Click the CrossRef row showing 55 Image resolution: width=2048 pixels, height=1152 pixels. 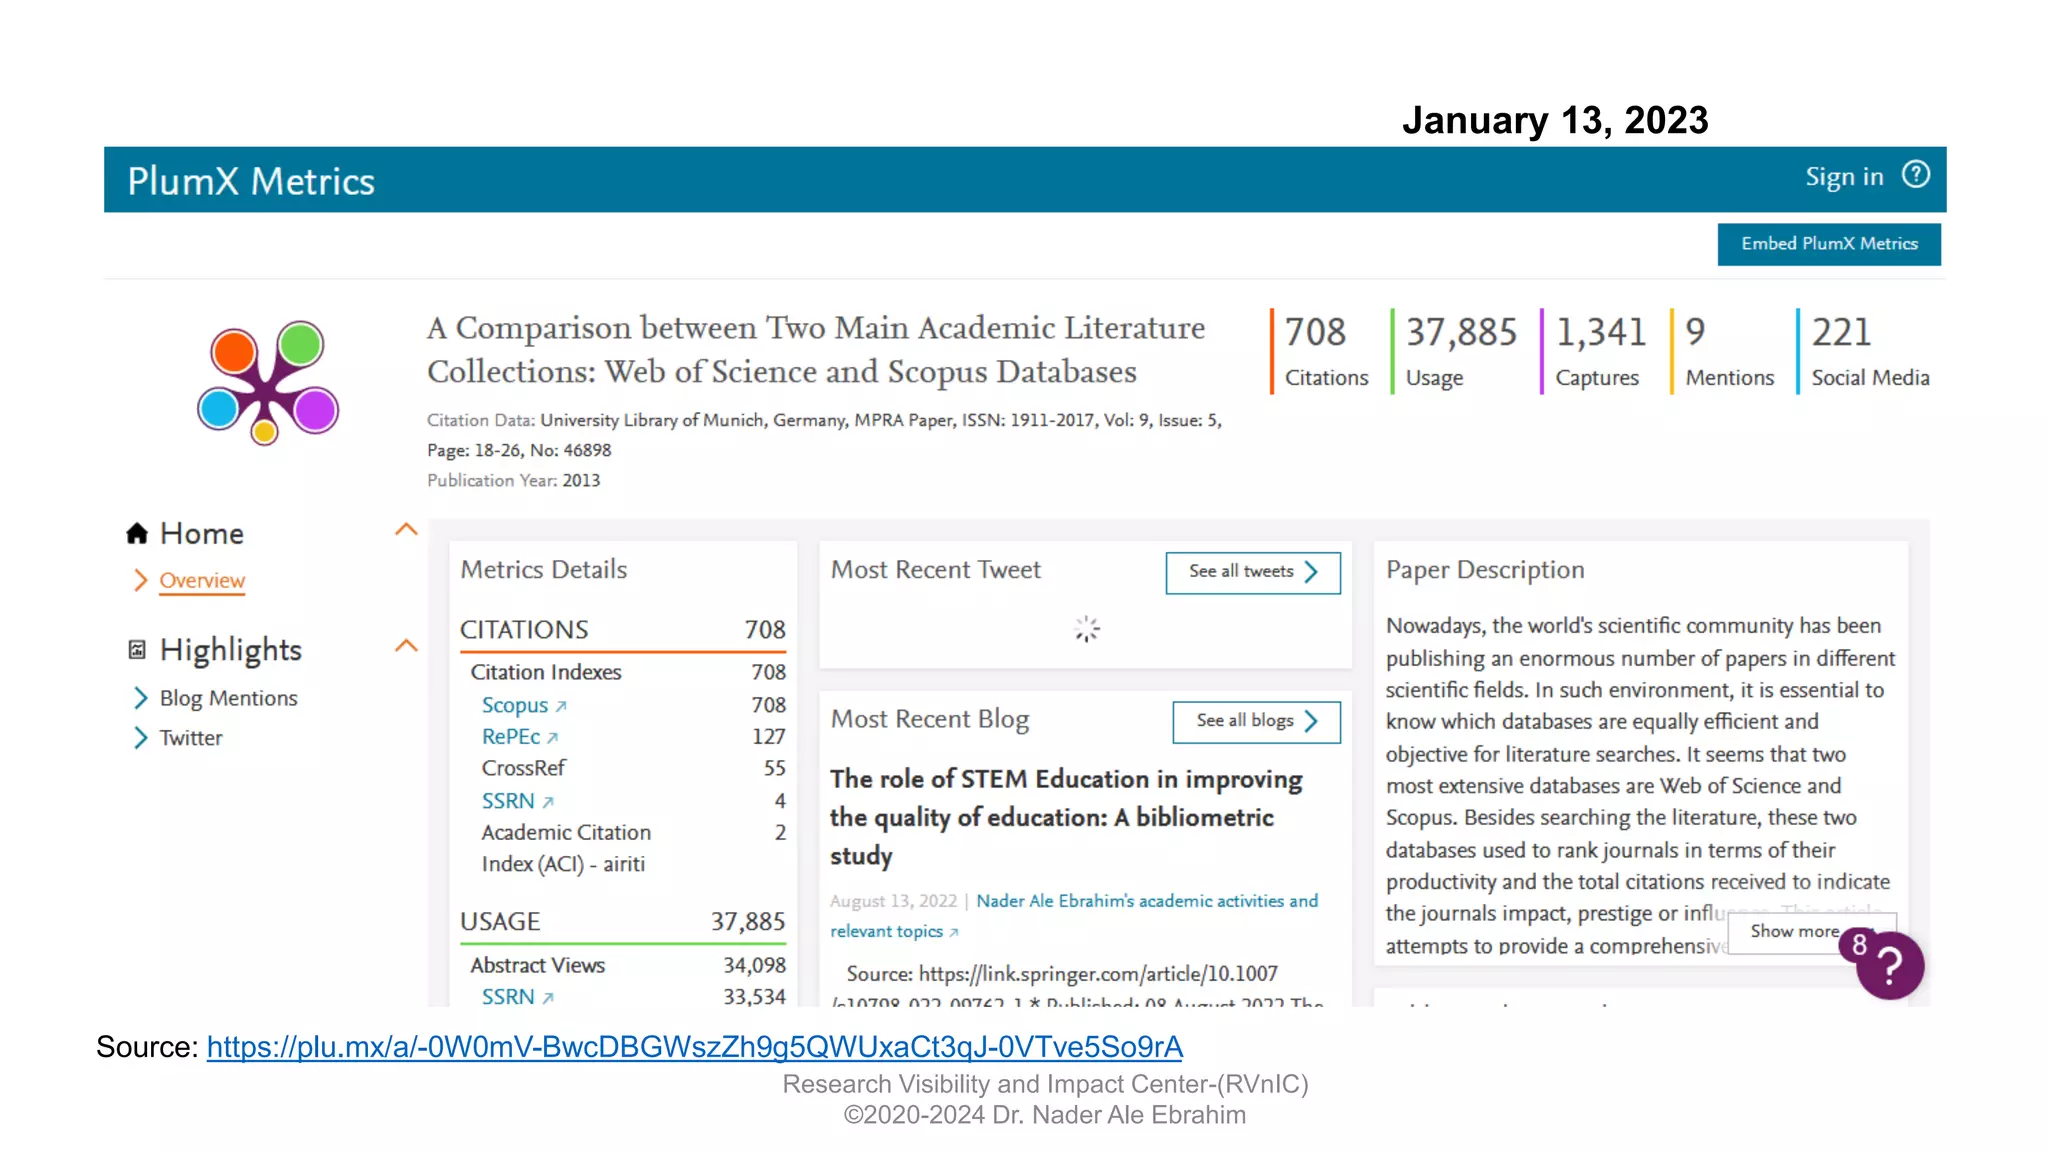(x=633, y=768)
